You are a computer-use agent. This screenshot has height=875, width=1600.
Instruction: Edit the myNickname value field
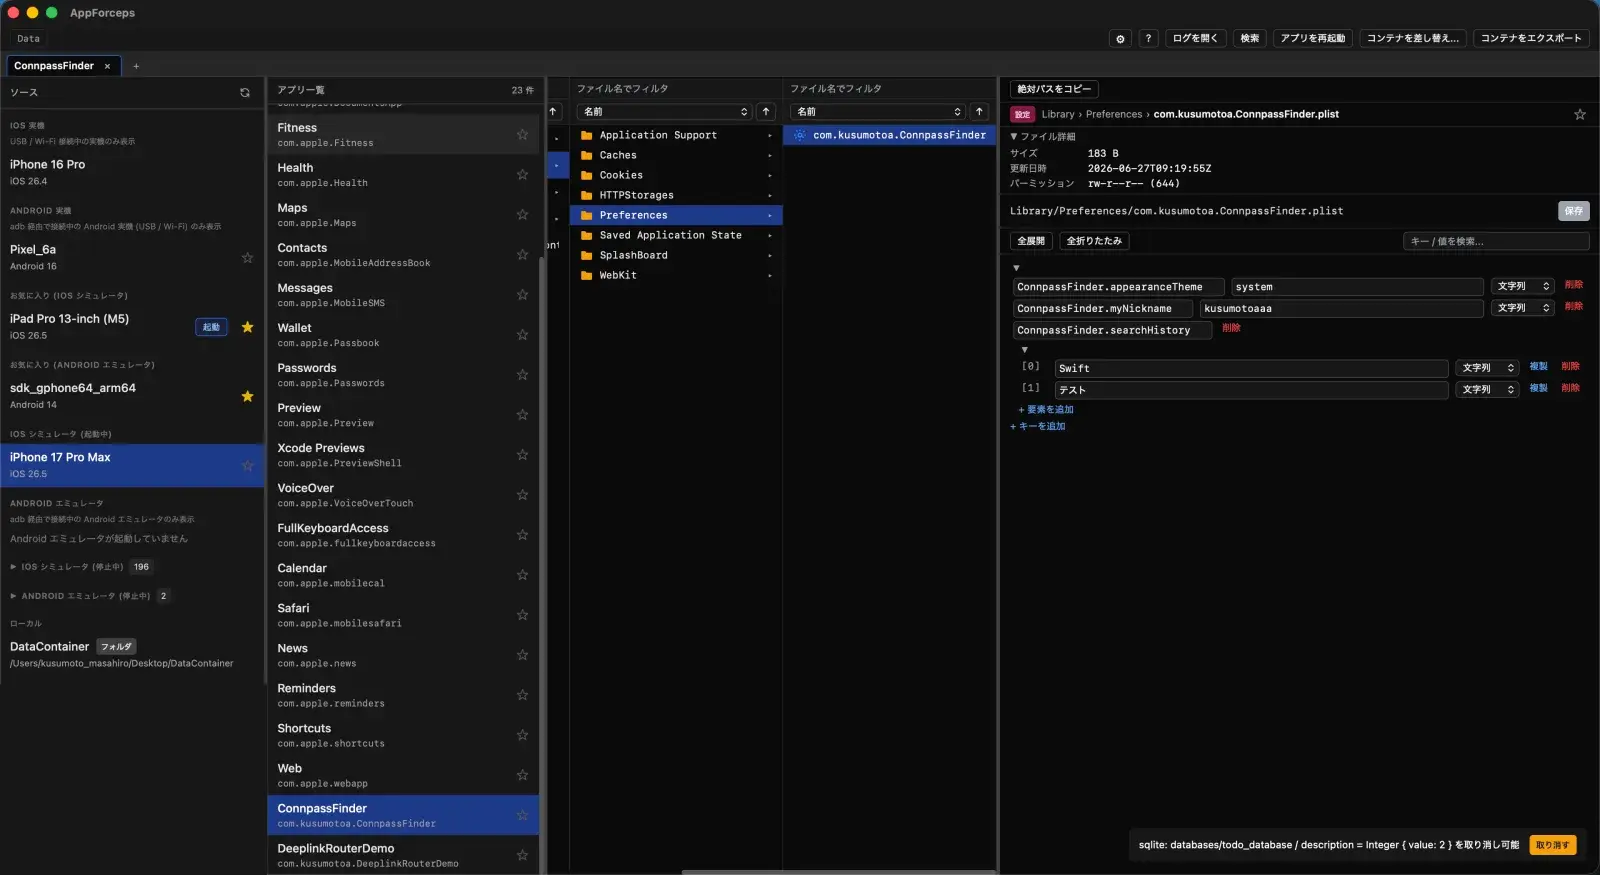click(1341, 308)
